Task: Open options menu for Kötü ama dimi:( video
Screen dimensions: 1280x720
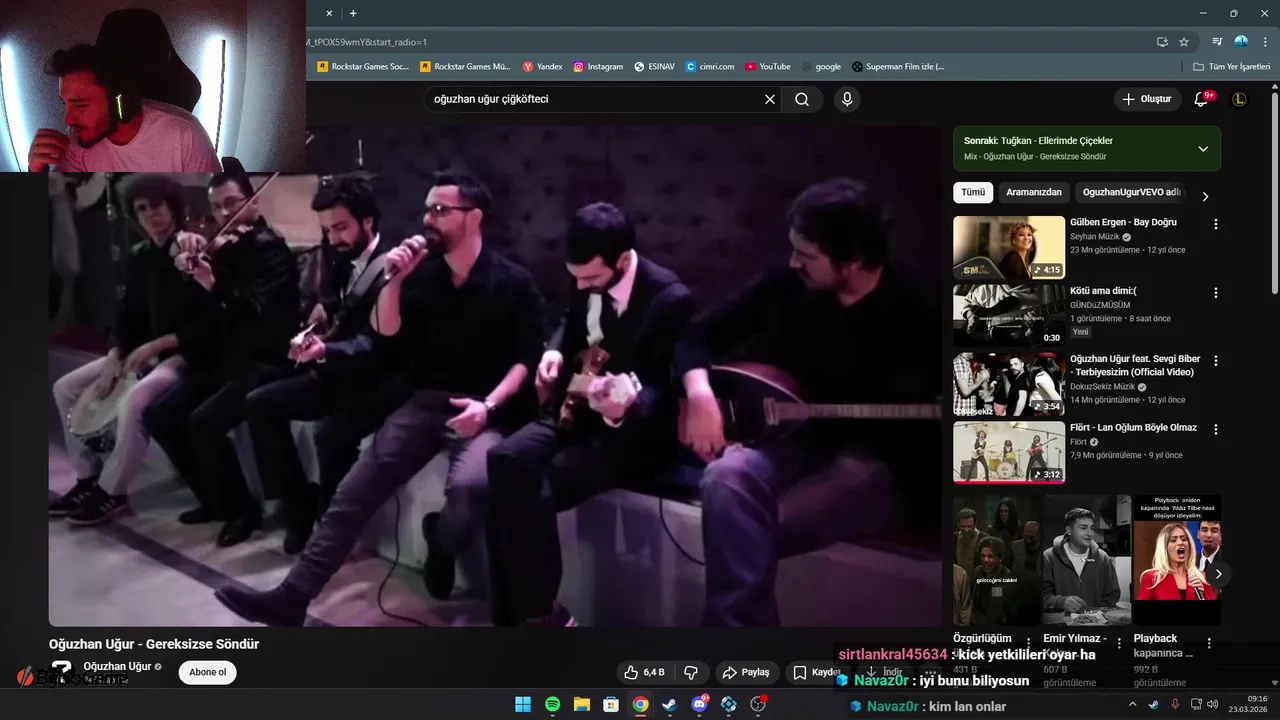Action: [1216, 293]
